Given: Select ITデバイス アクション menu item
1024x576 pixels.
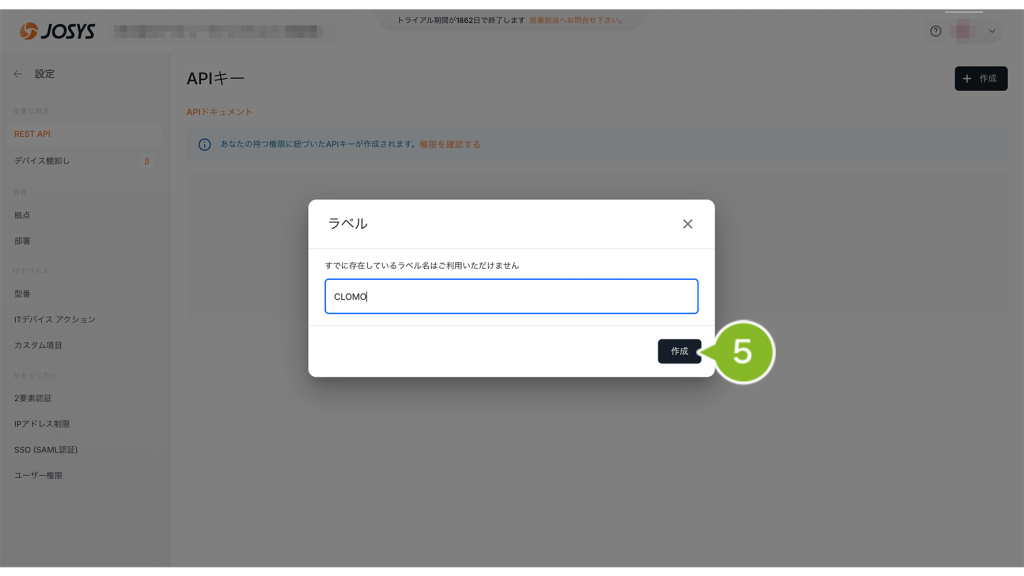Looking at the screenshot, I should point(55,320).
